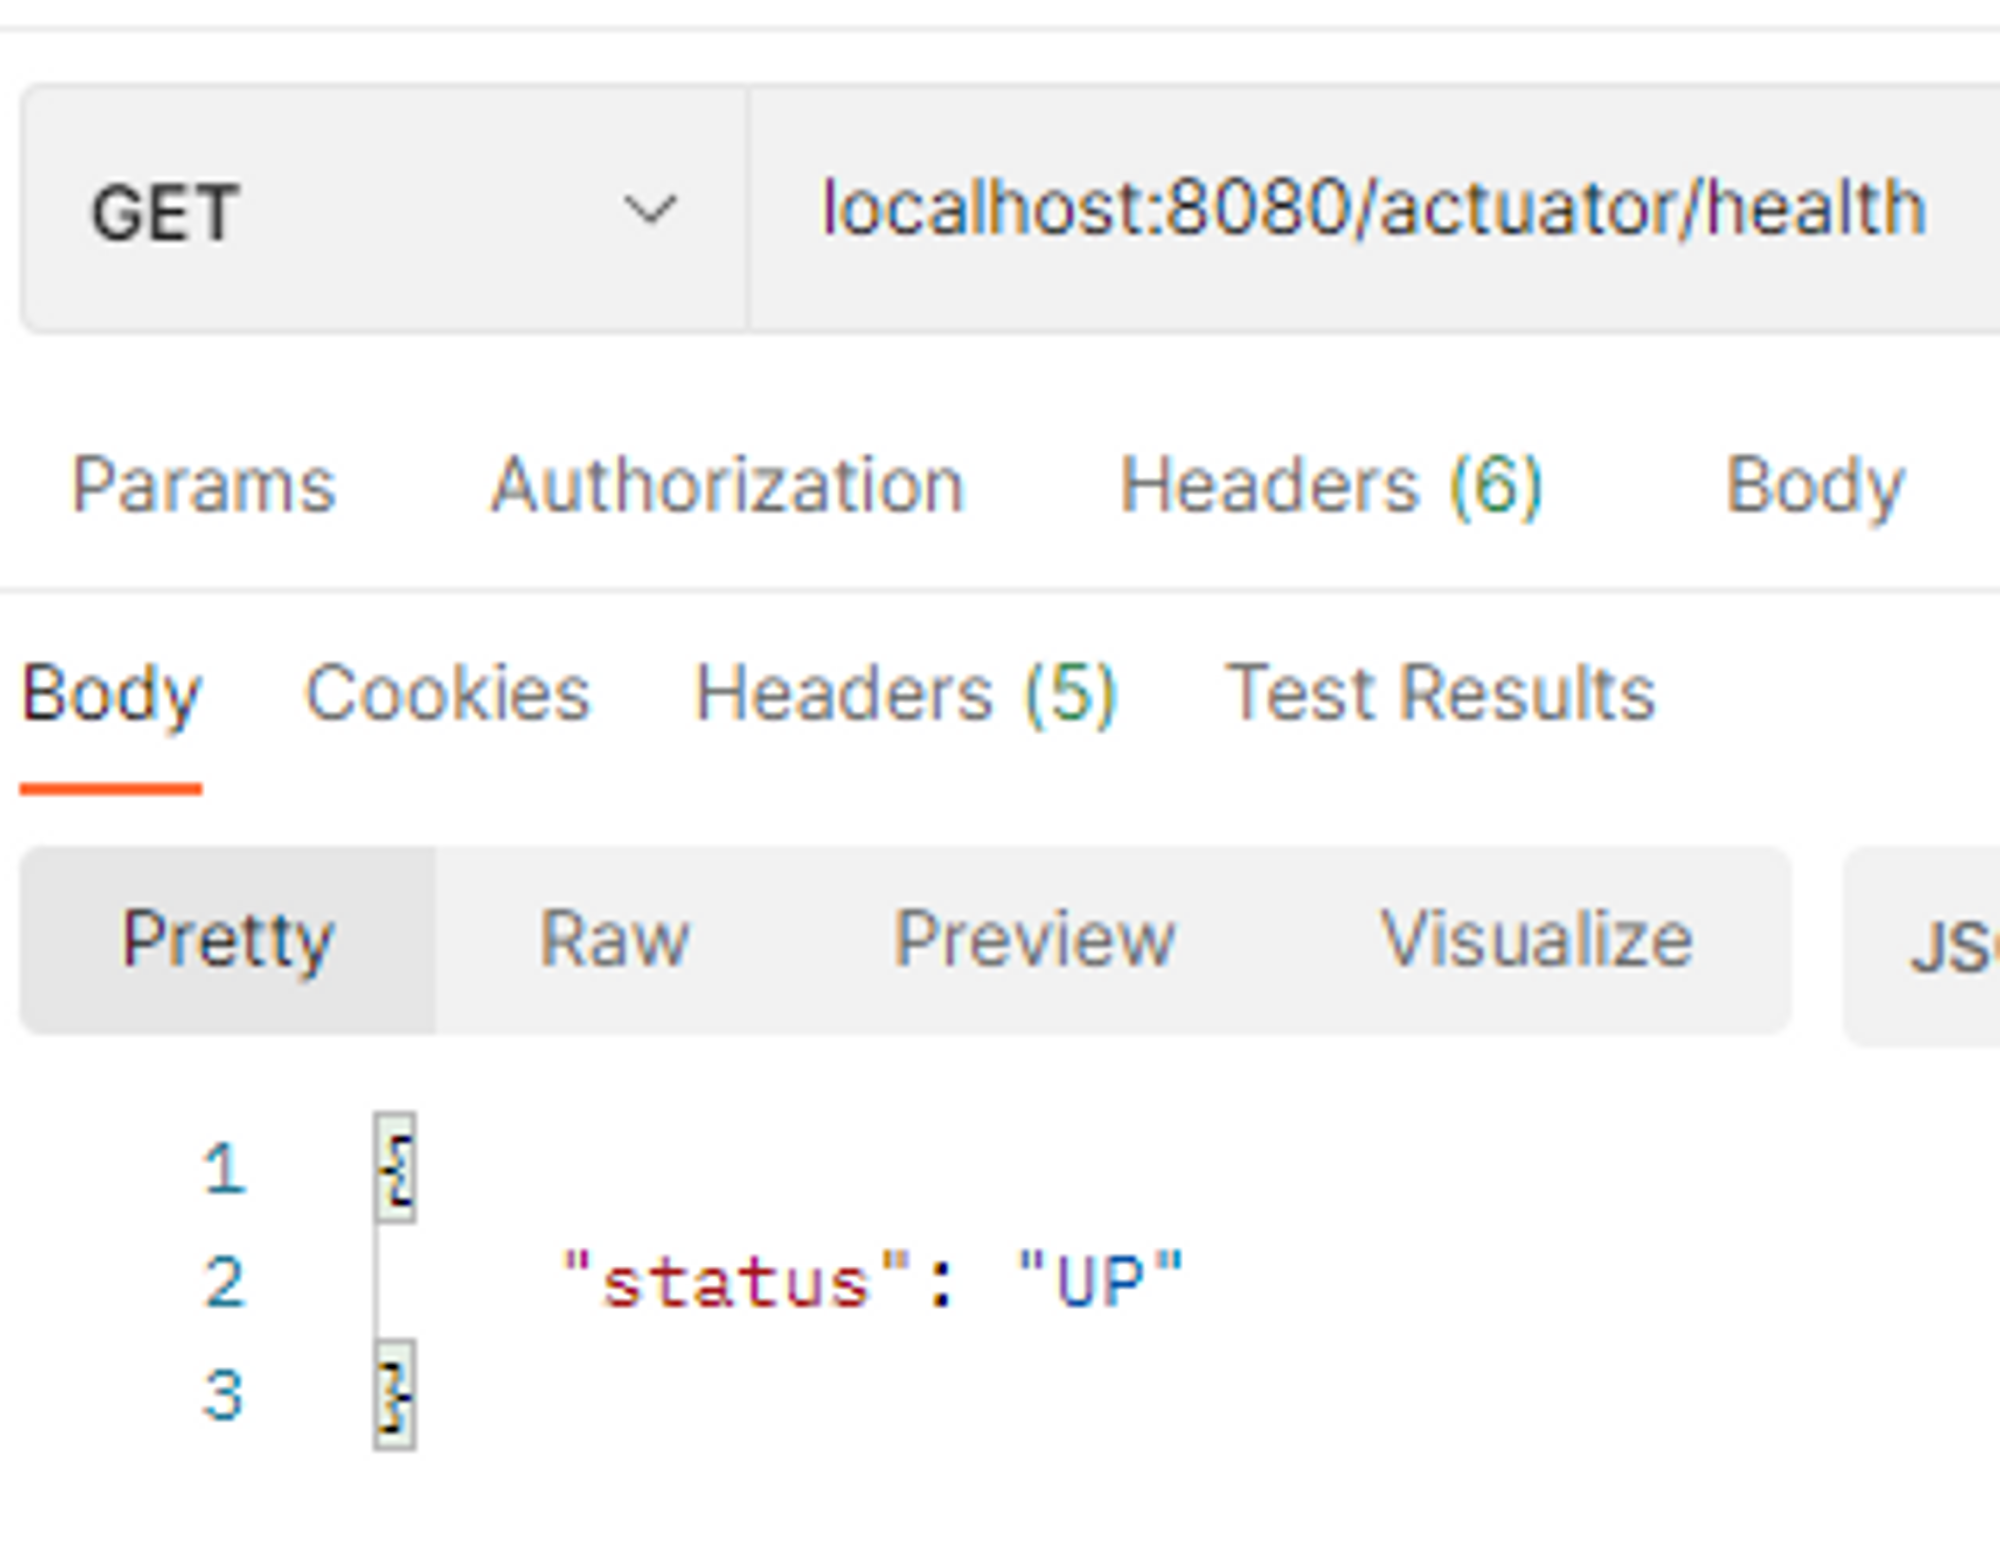The width and height of the screenshot is (2000, 1558).
Task: Open the request Body tab
Action: [x=1815, y=486]
